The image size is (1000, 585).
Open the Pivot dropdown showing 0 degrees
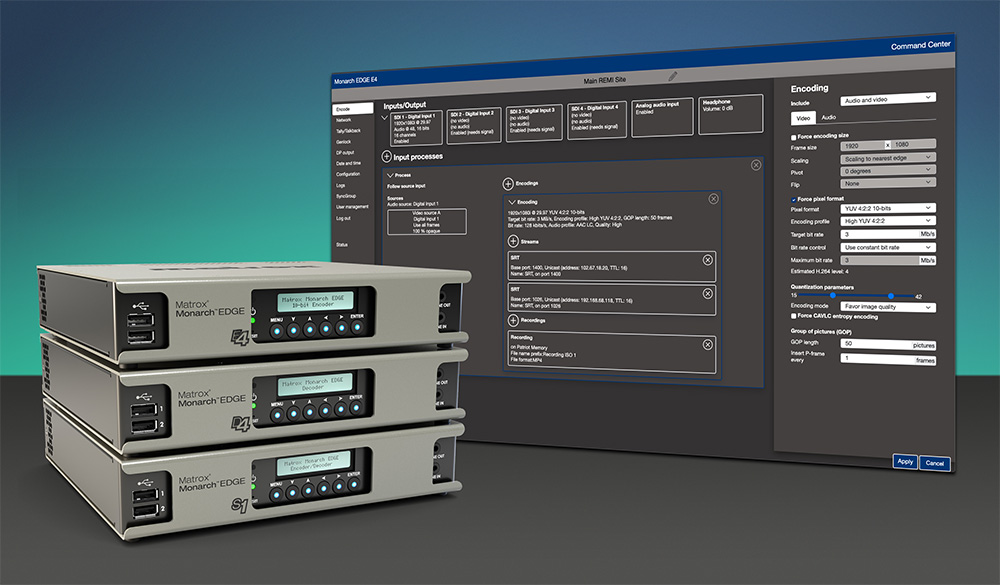point(888,170)
